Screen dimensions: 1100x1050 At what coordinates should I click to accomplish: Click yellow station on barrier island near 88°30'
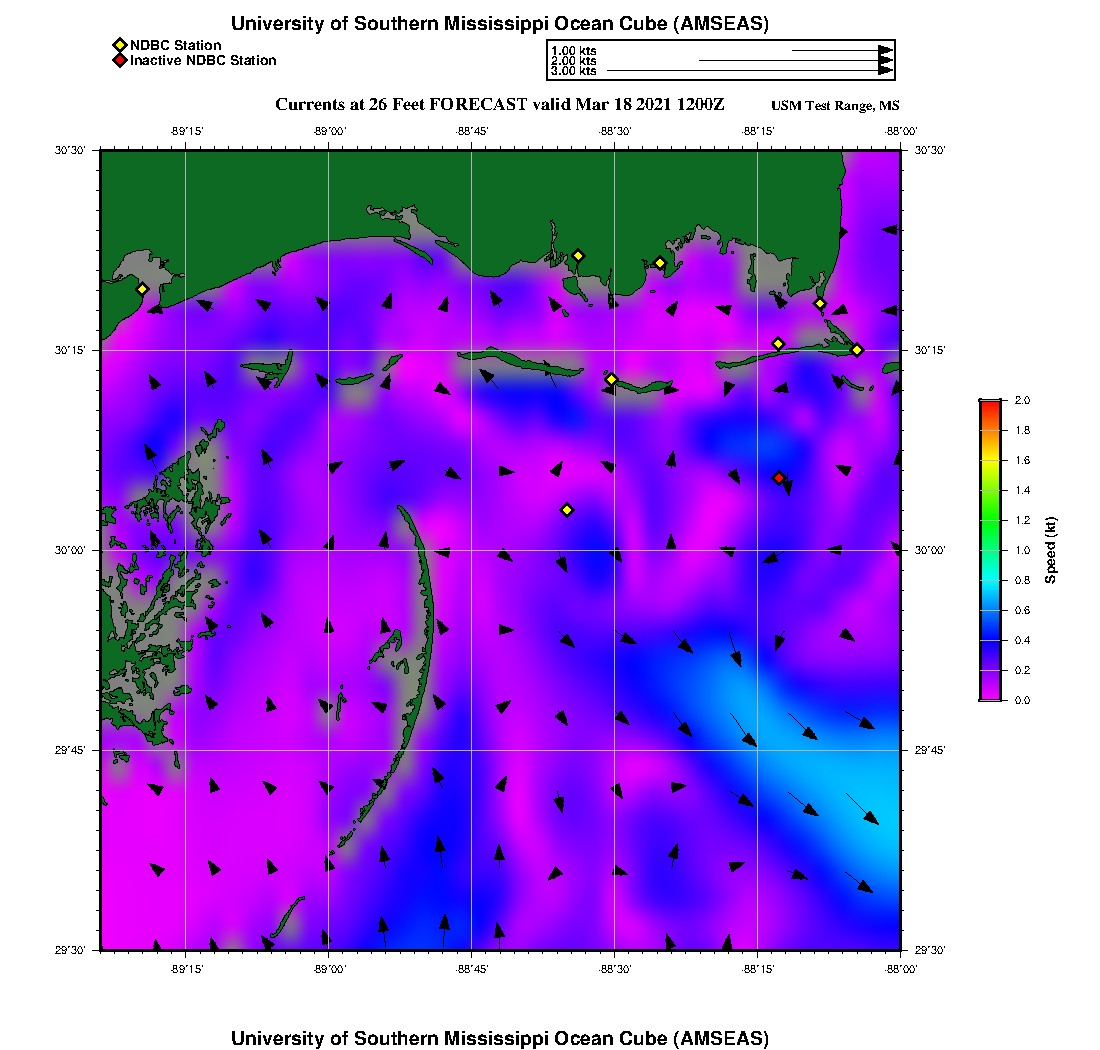coord(612,379)
